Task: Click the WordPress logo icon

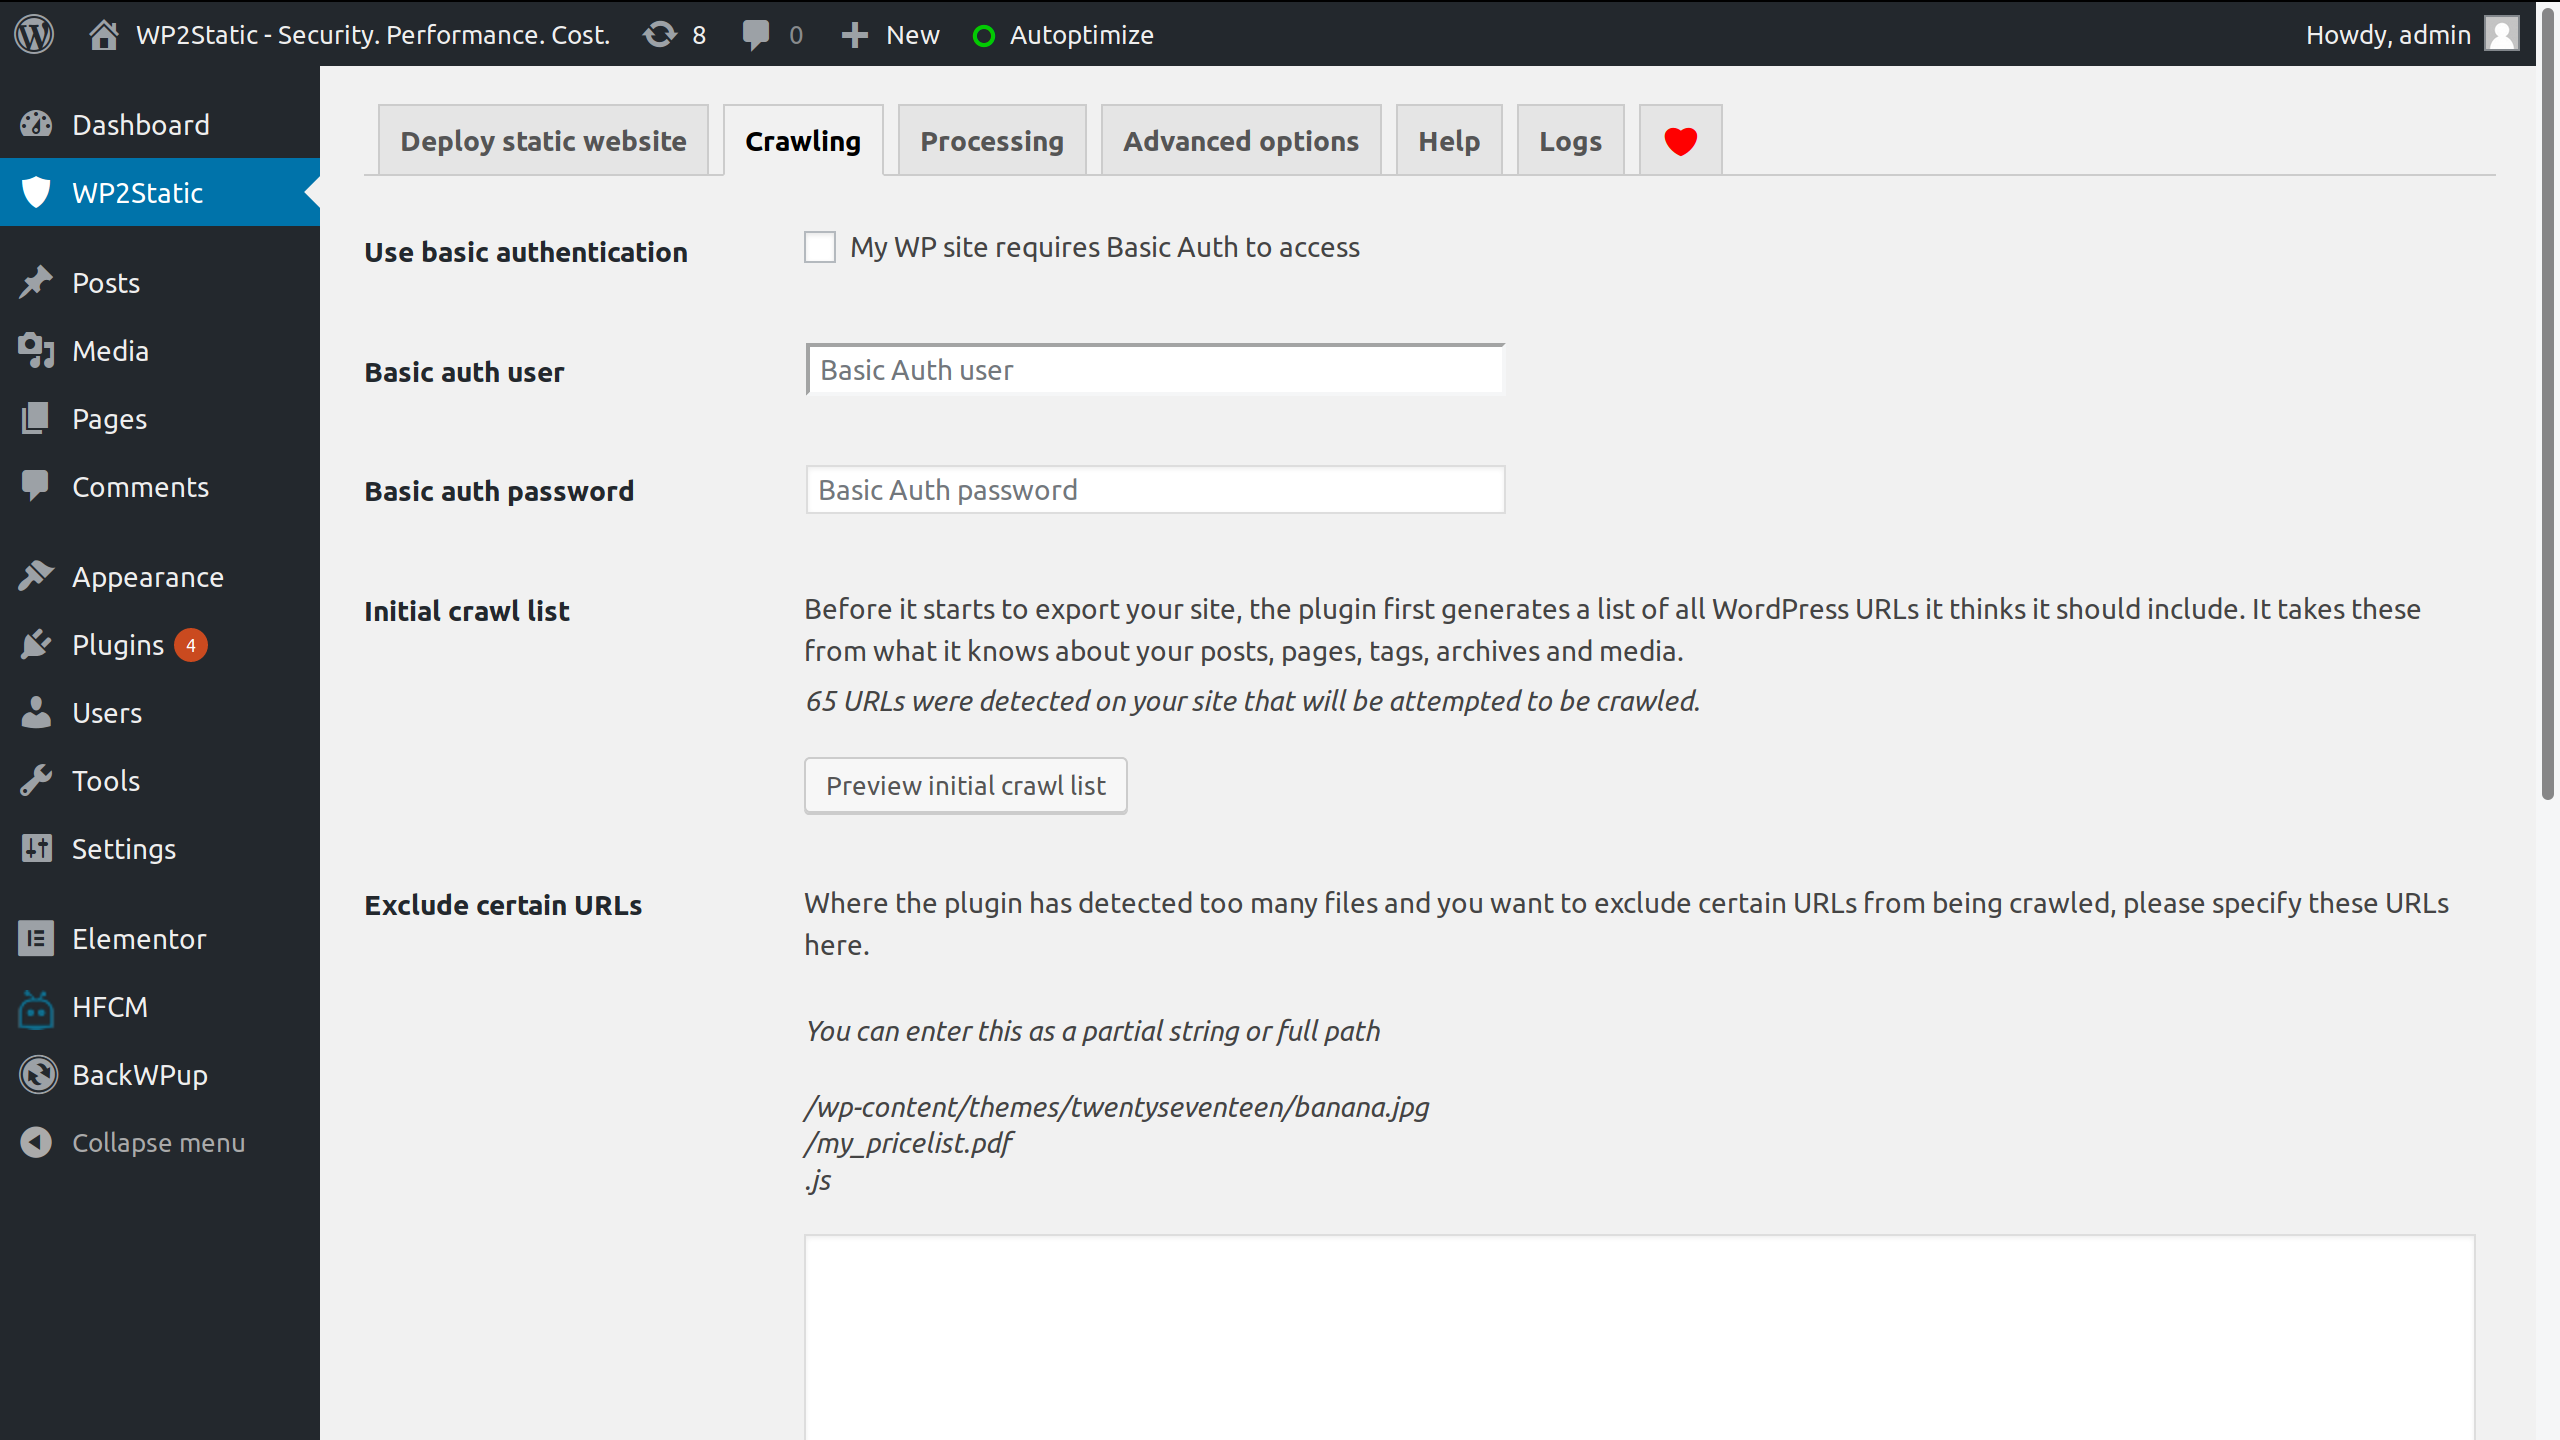Action: click(x=34, y=34)
